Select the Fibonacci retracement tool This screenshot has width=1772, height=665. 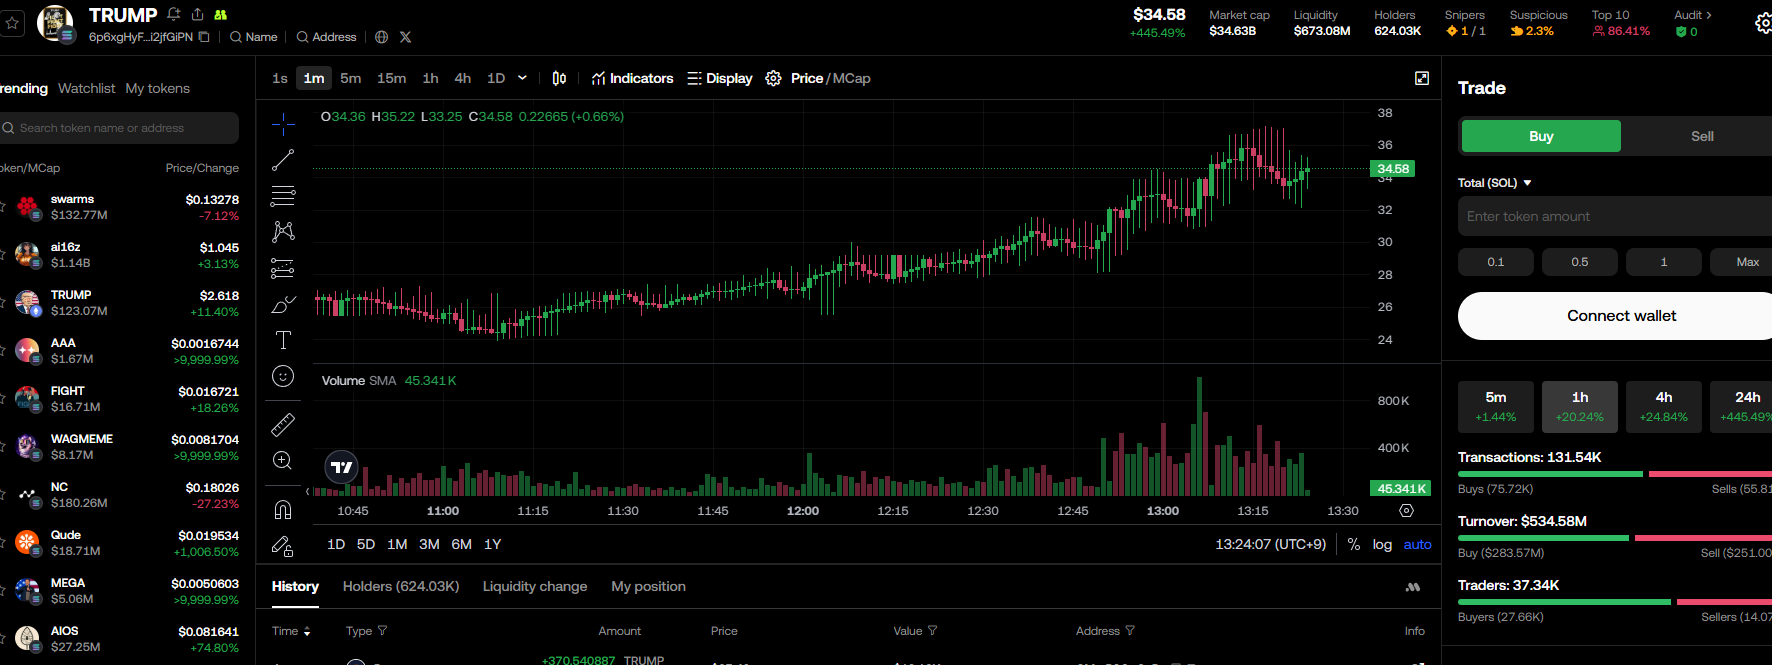pos(283,196)
